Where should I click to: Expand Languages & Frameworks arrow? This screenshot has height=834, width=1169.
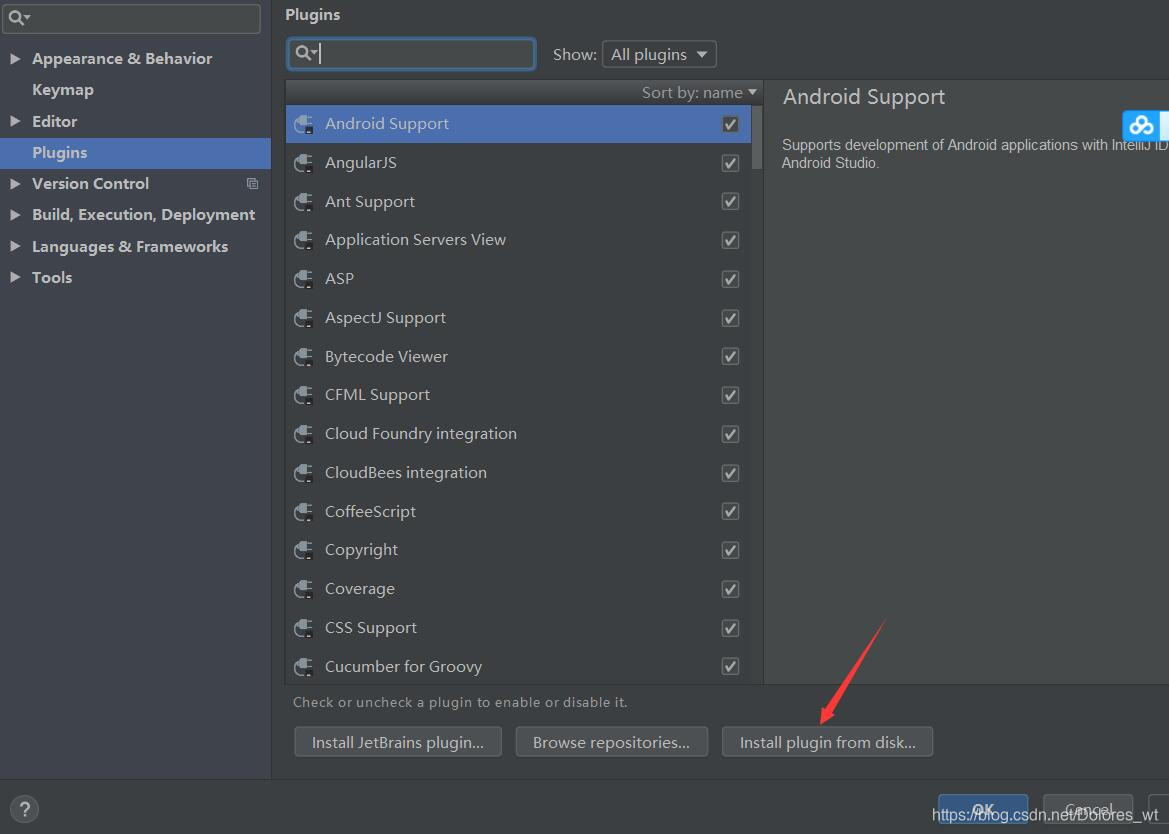[15, 246]
